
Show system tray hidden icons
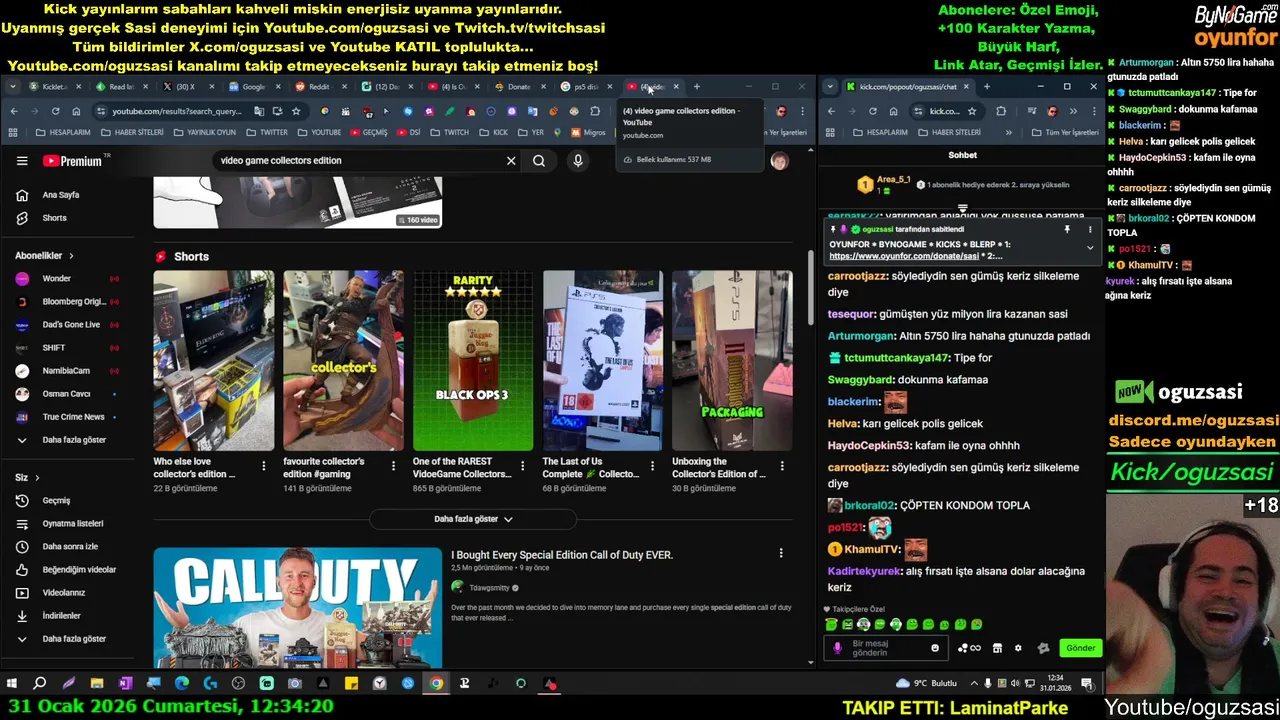coord(975,684)
